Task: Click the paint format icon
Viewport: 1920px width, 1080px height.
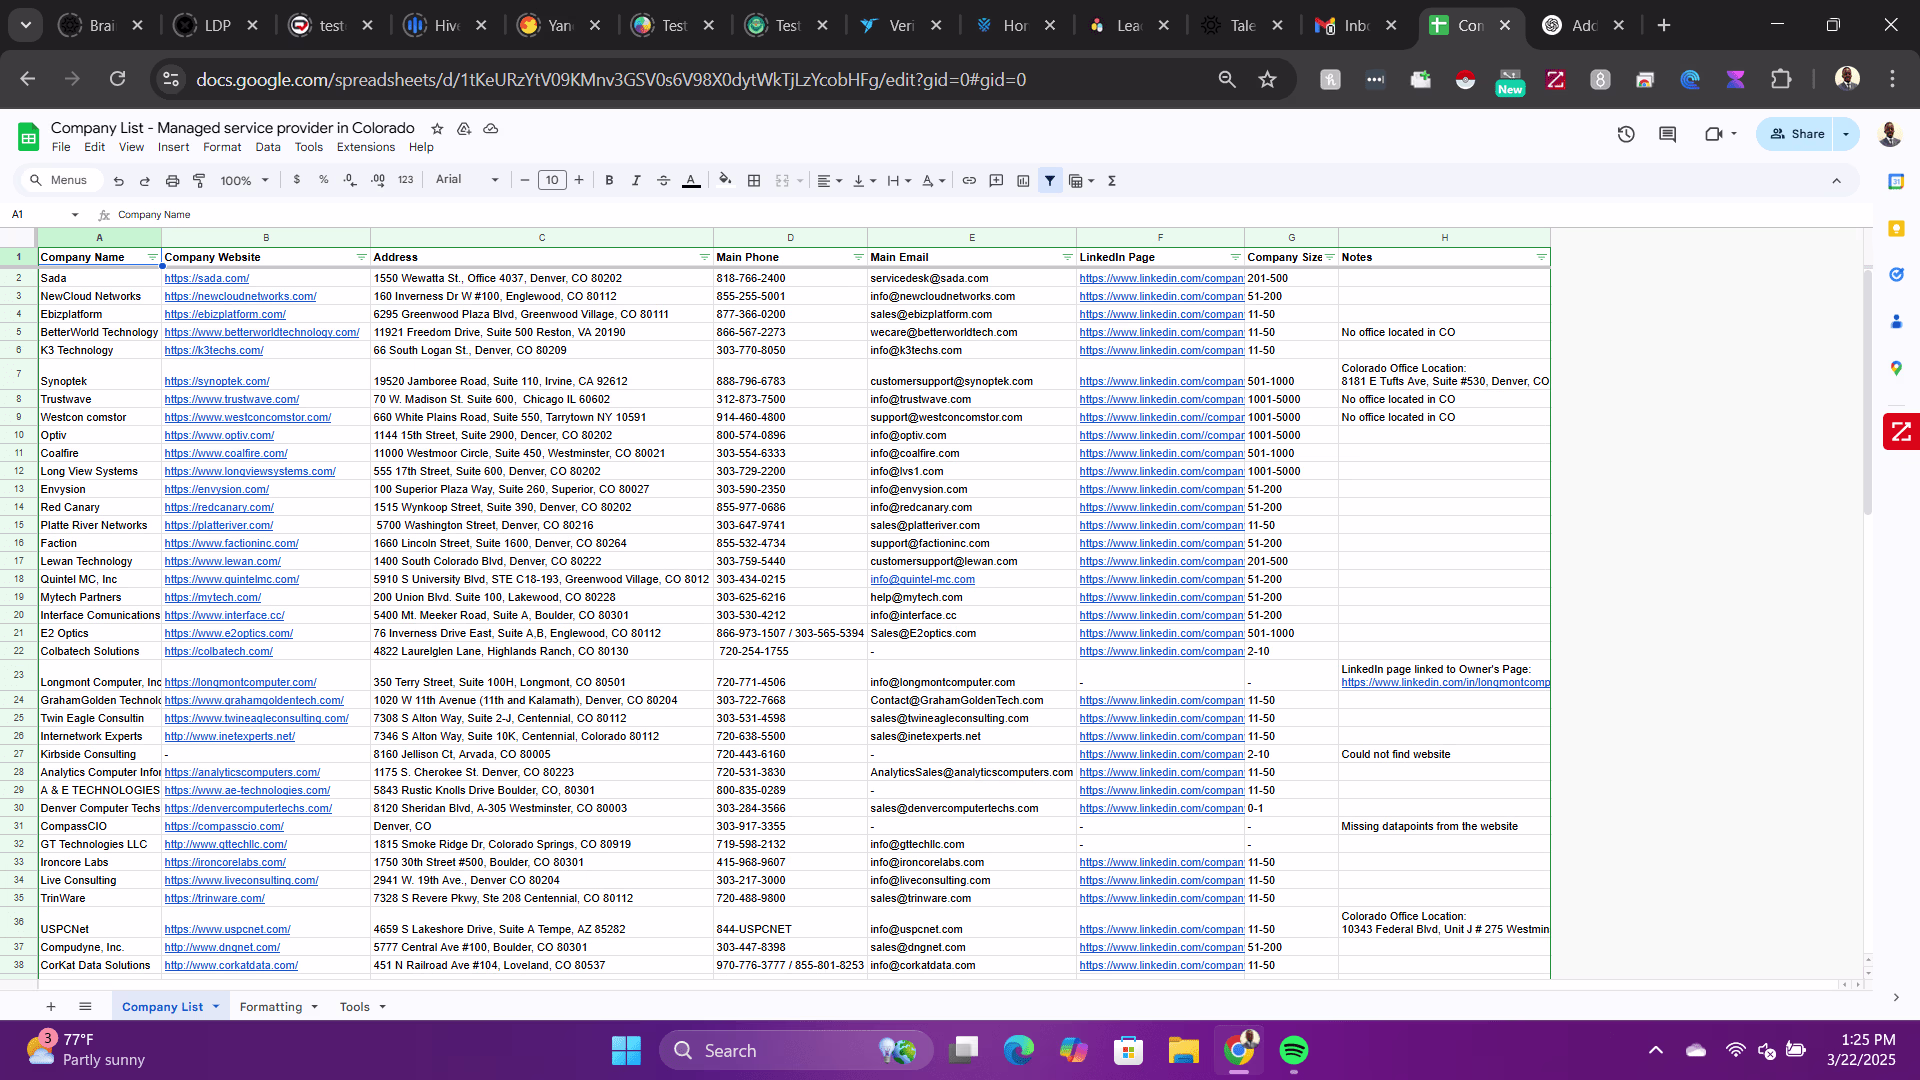Action: [x=199, y=181]
